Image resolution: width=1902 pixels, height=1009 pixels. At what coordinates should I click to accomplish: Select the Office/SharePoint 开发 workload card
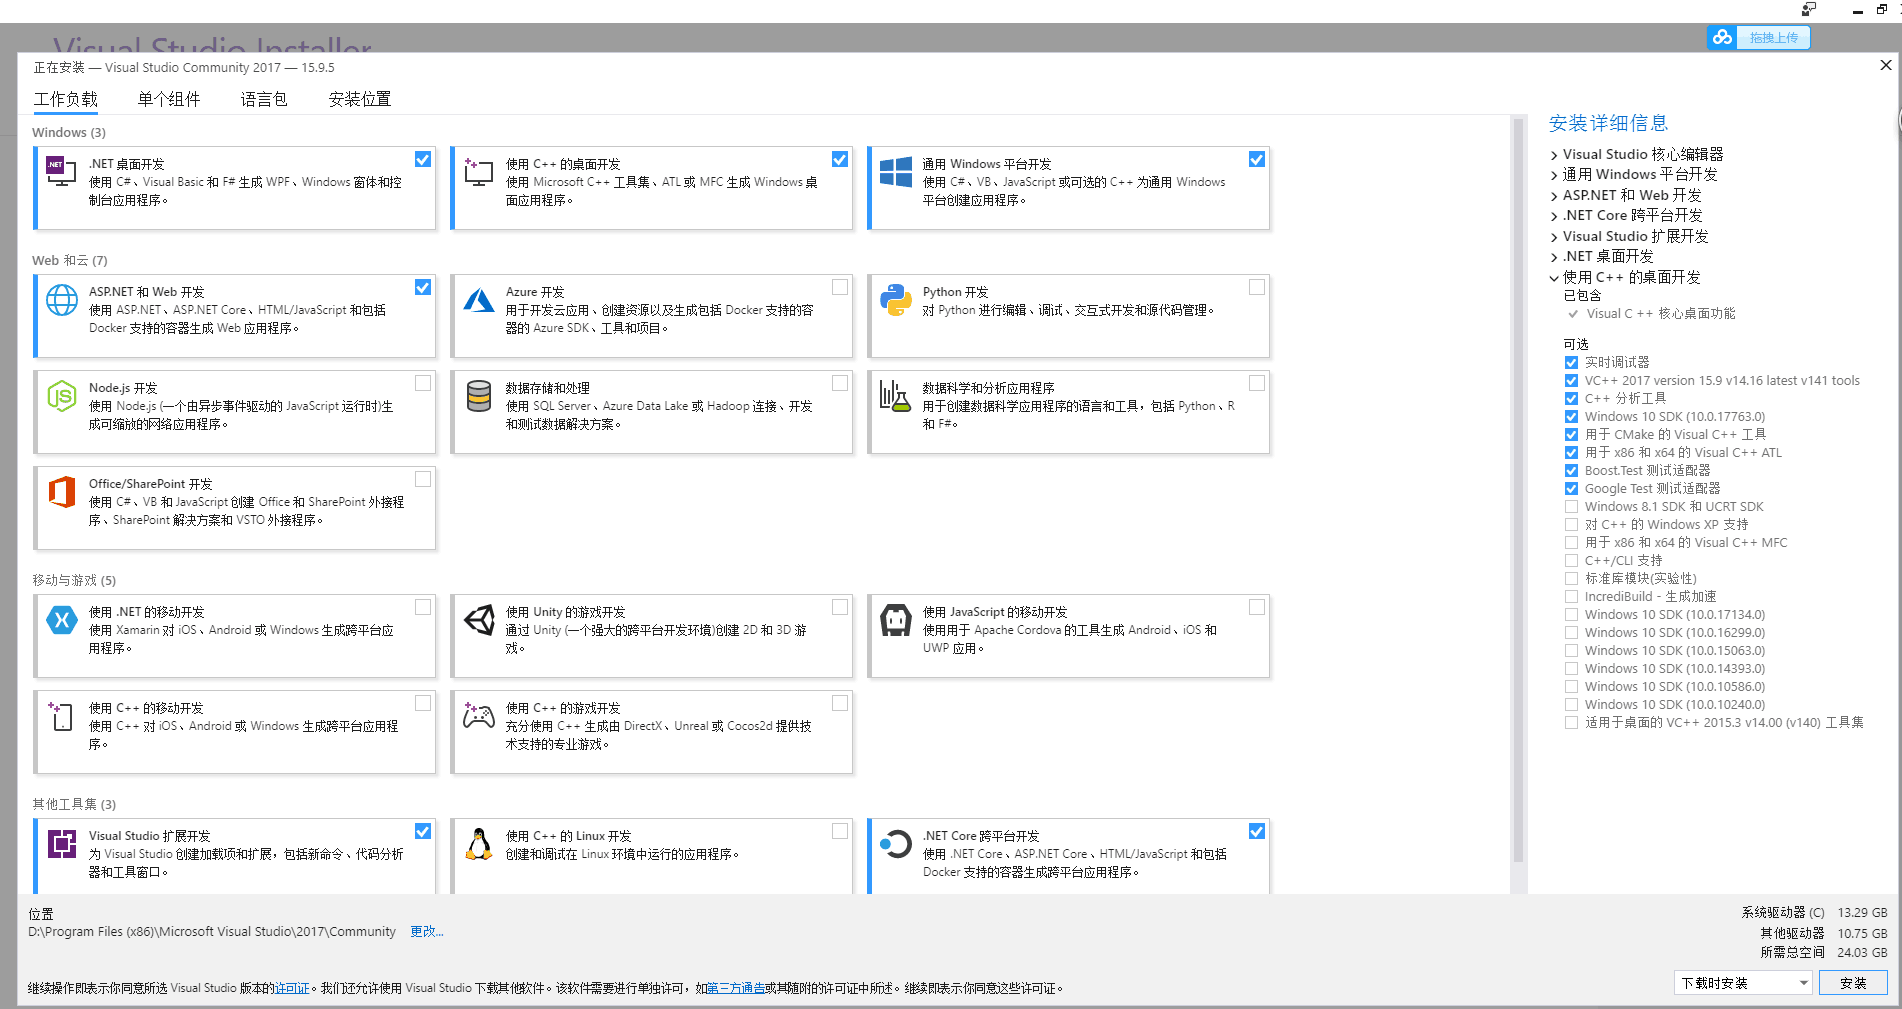pos(236,508)
